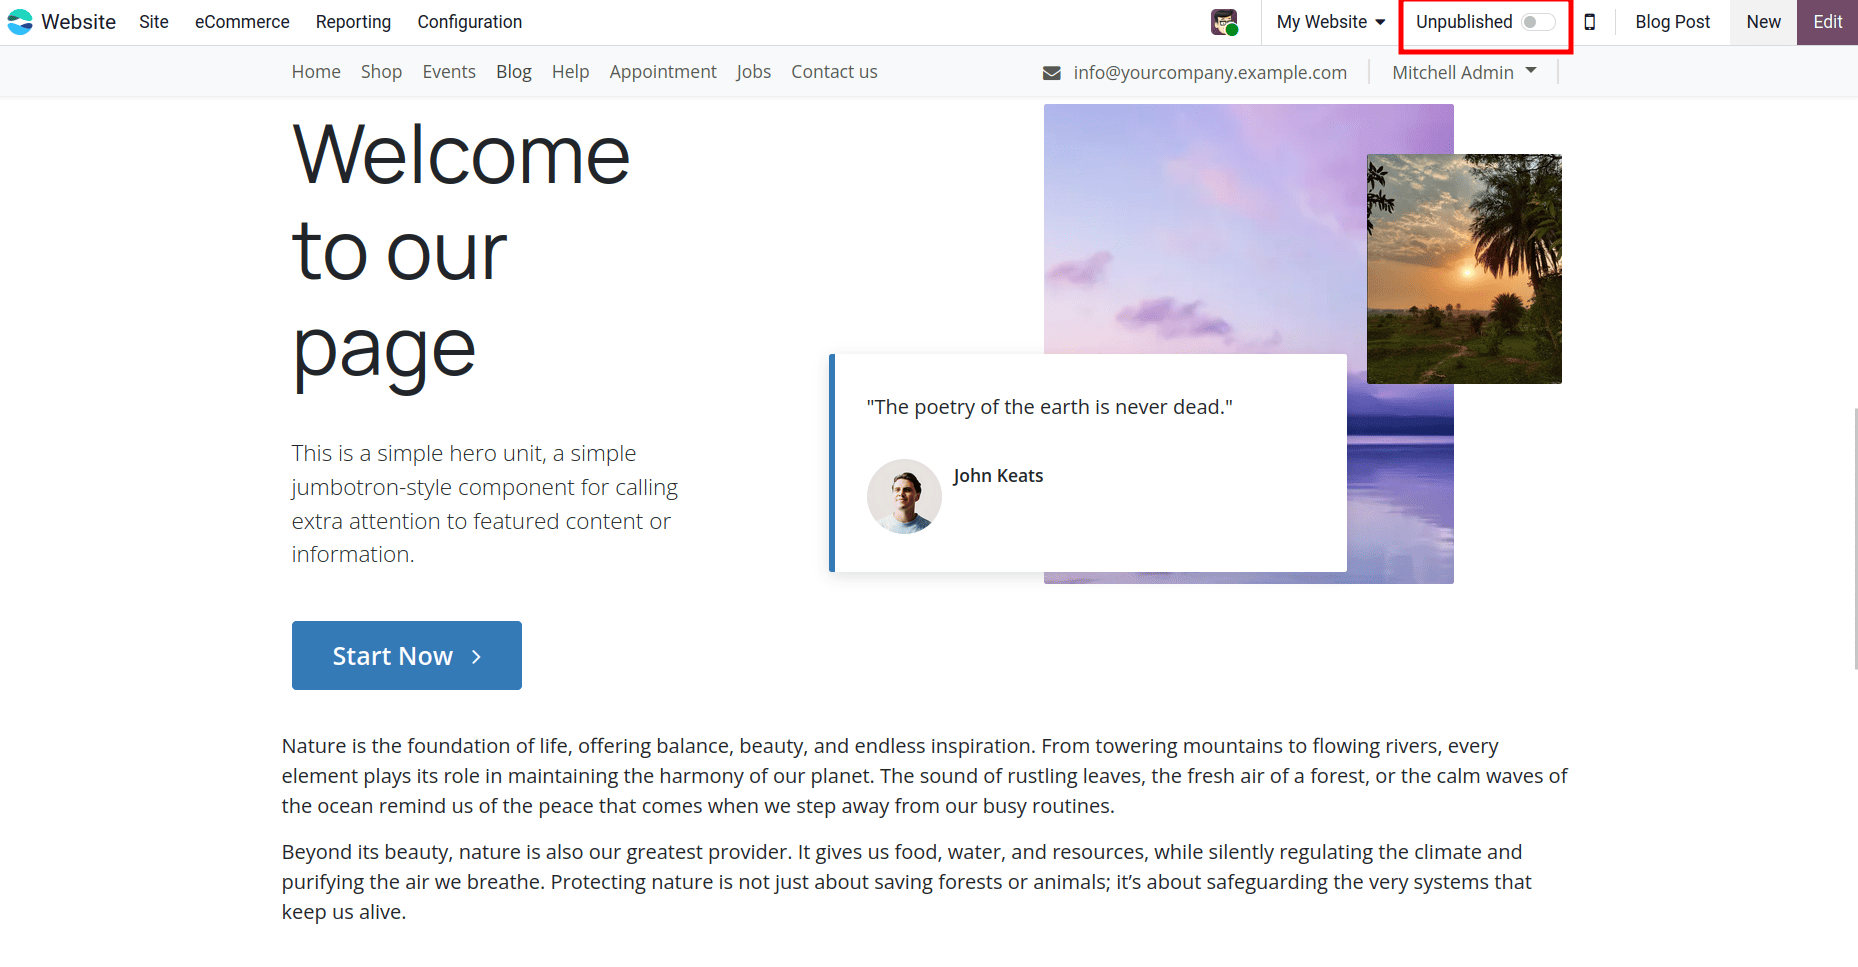The width and height of the screenshot is (1858, 967).
Task: Toggle the Unpublished switch to publish page
Action: pyautogui.click(x=1536, y=21)
